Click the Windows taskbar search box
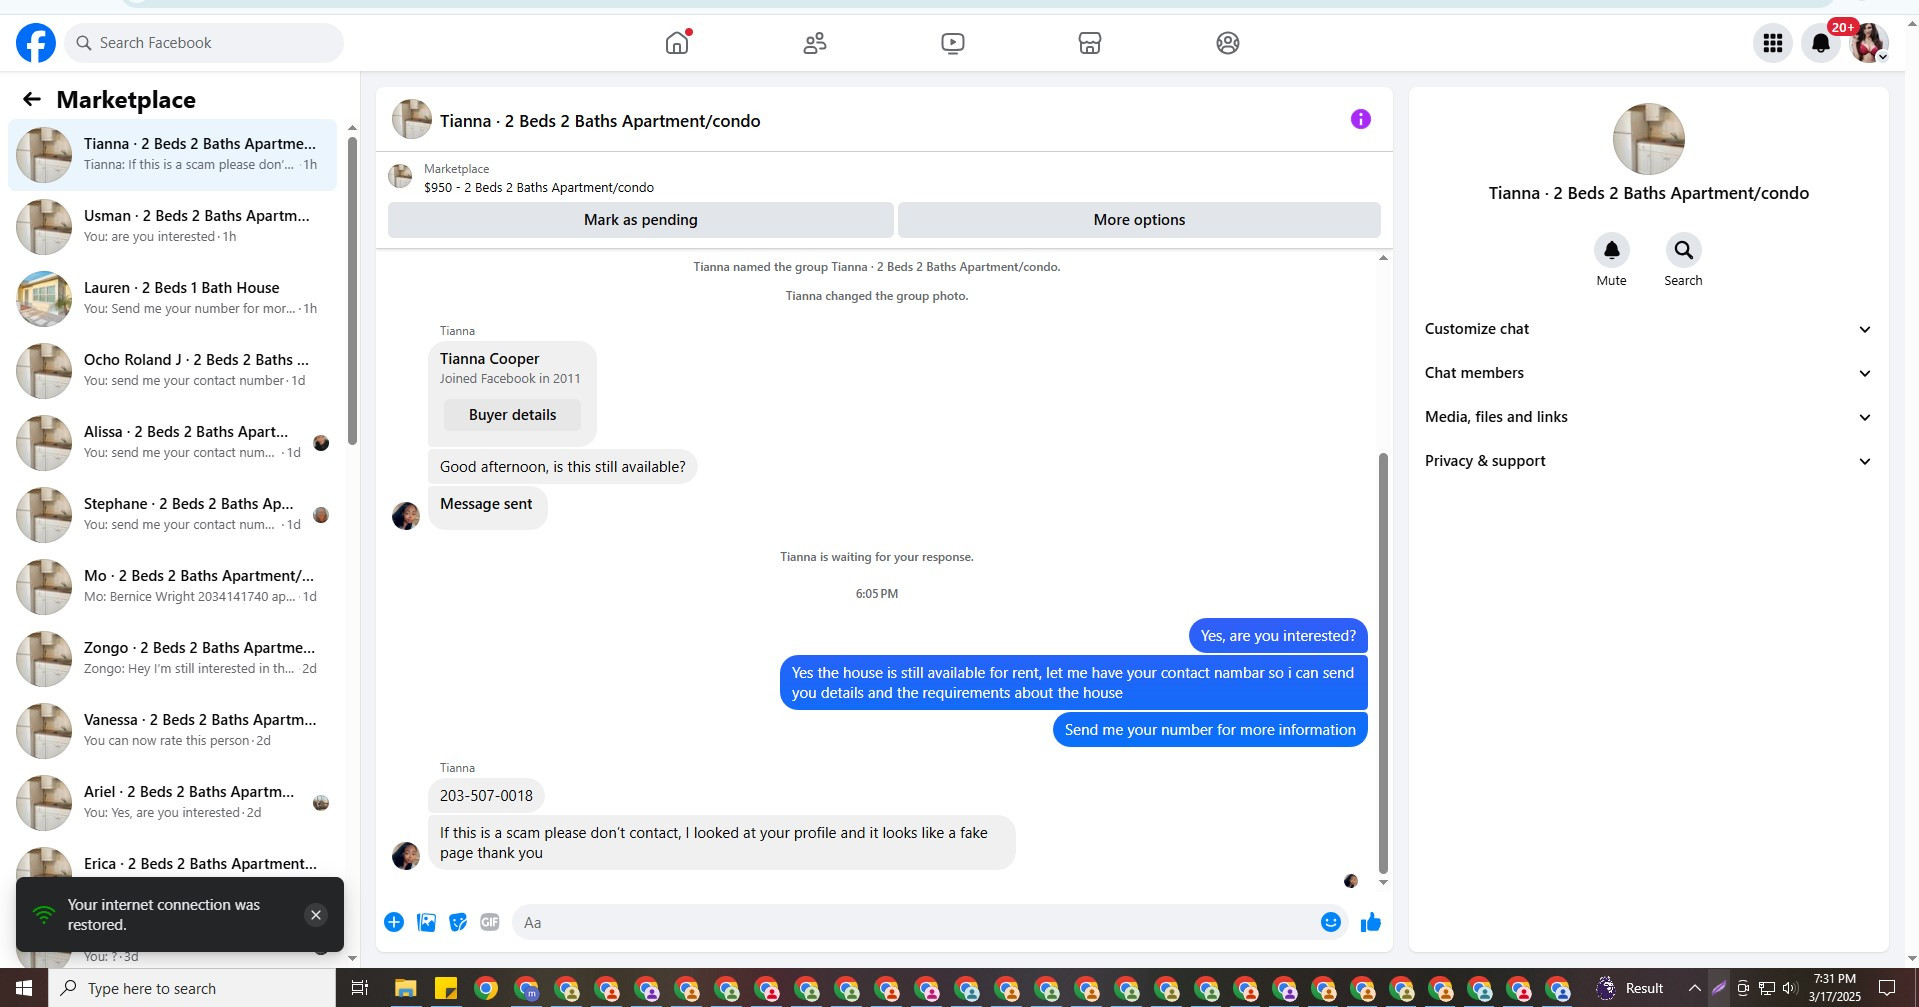 192,988
